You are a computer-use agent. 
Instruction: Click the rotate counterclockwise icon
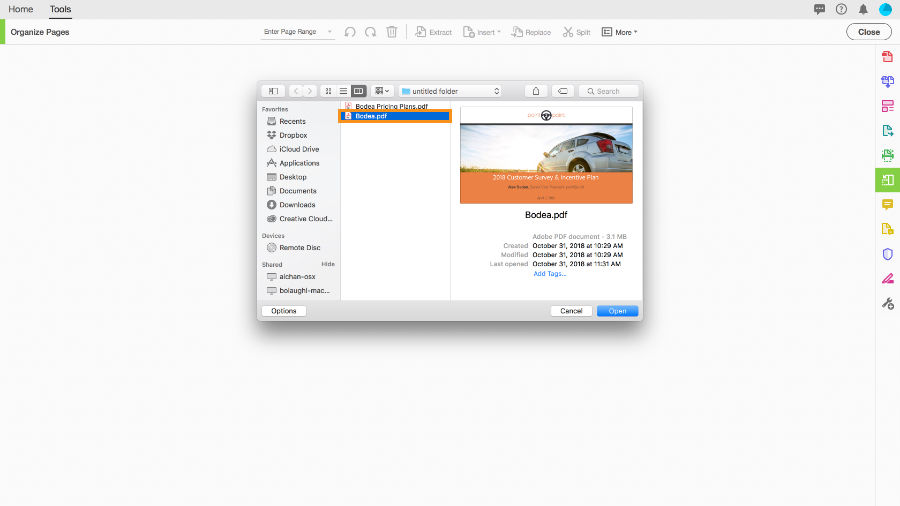tap(350, 32)
